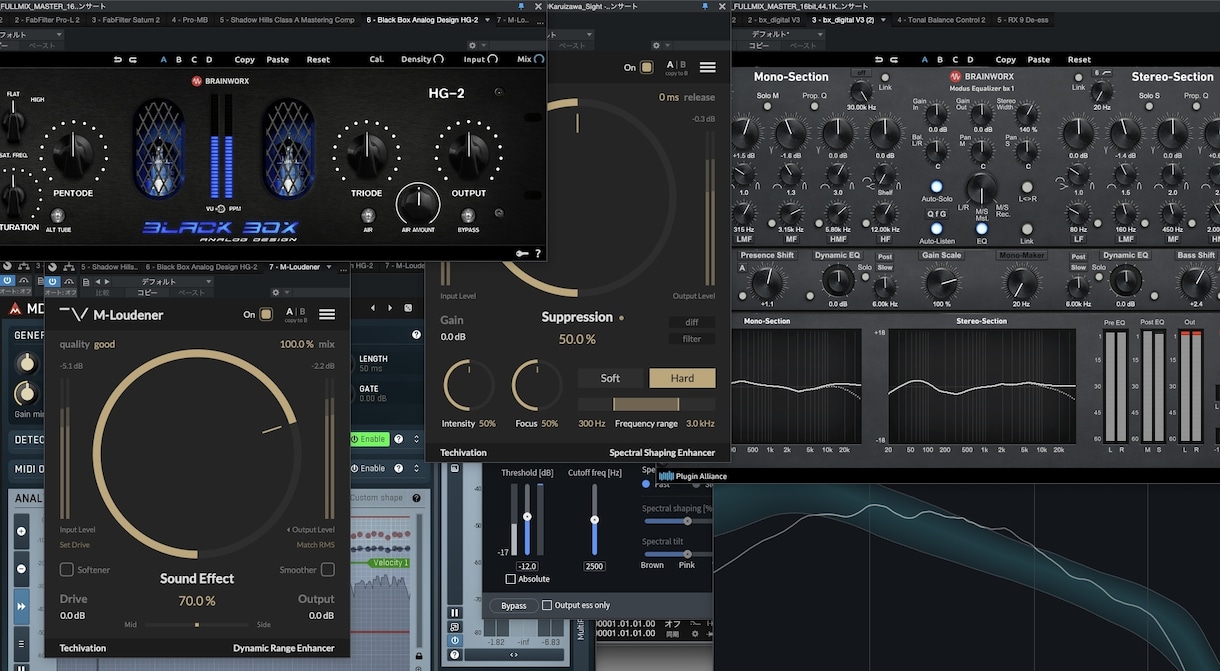Open the M-Loudener hamburger menu
This screenshot has height=671, width=1220.
pyautogui.click(x=327, y=314)
